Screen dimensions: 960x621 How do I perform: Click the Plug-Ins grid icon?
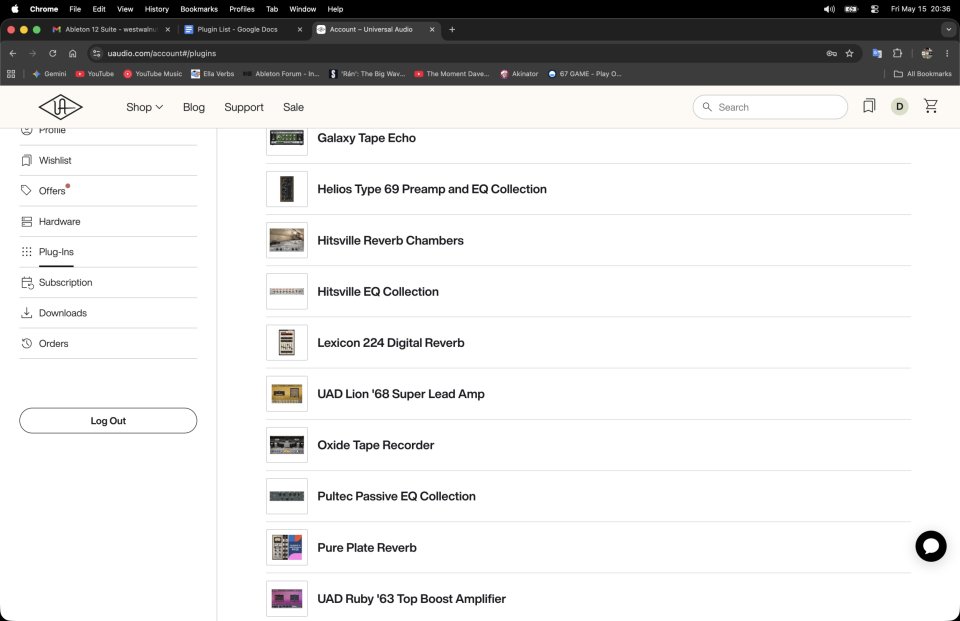(x=26, y=252)
